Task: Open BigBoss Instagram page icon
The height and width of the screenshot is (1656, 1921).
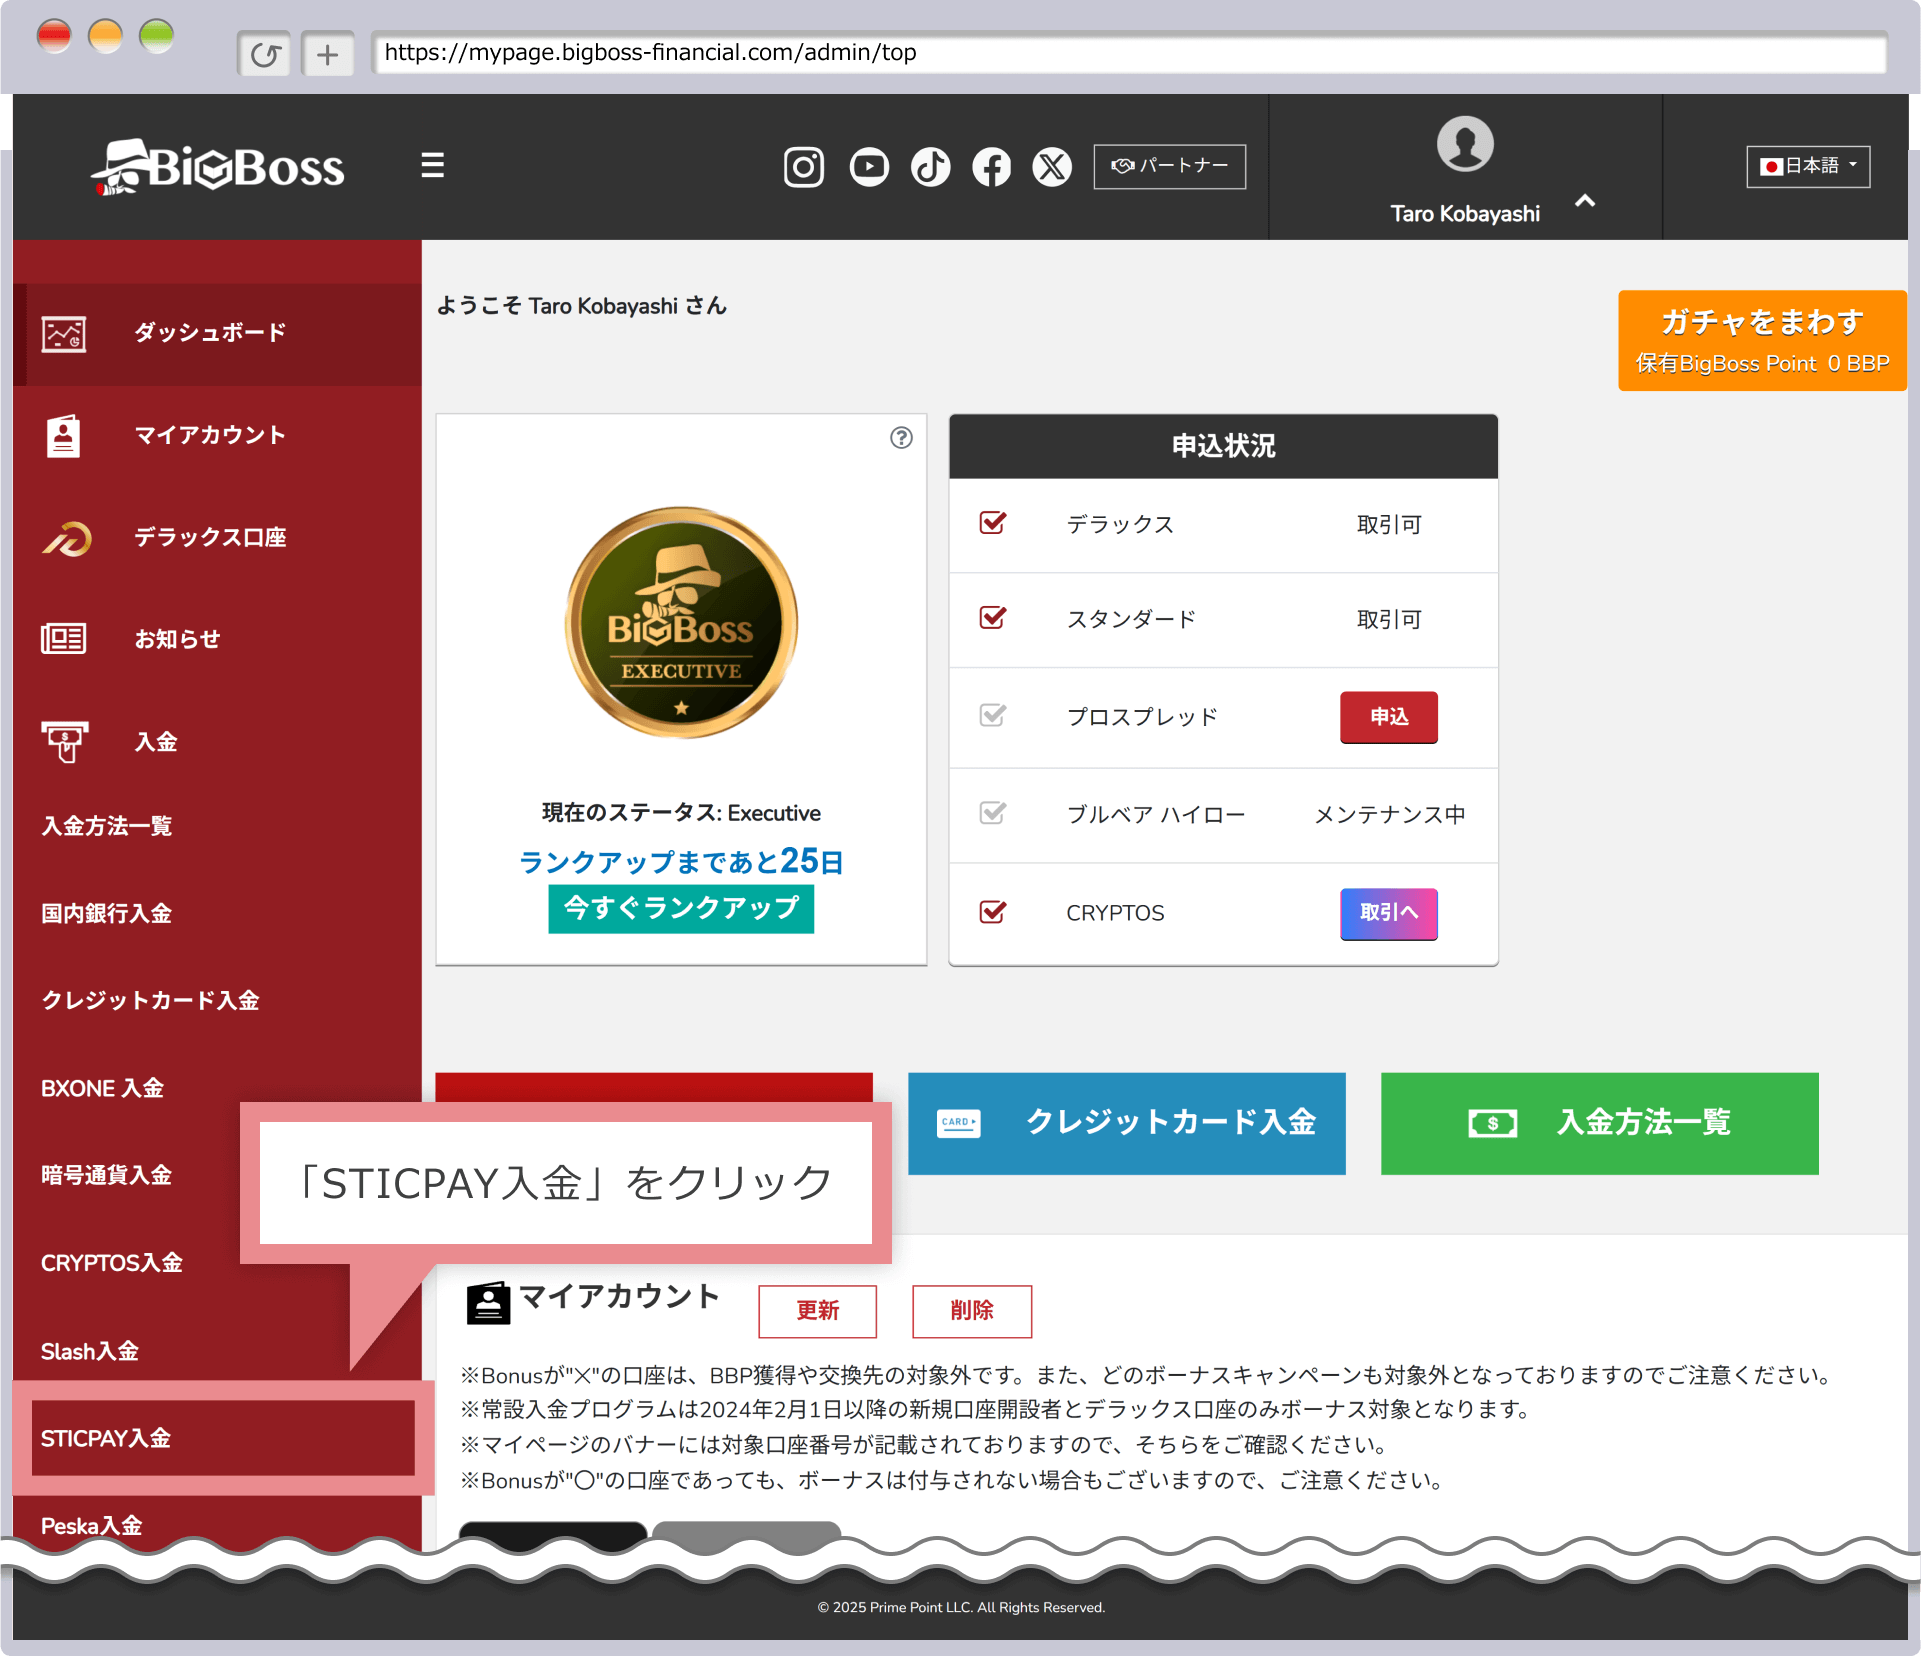Action: (x=803, y=167)
